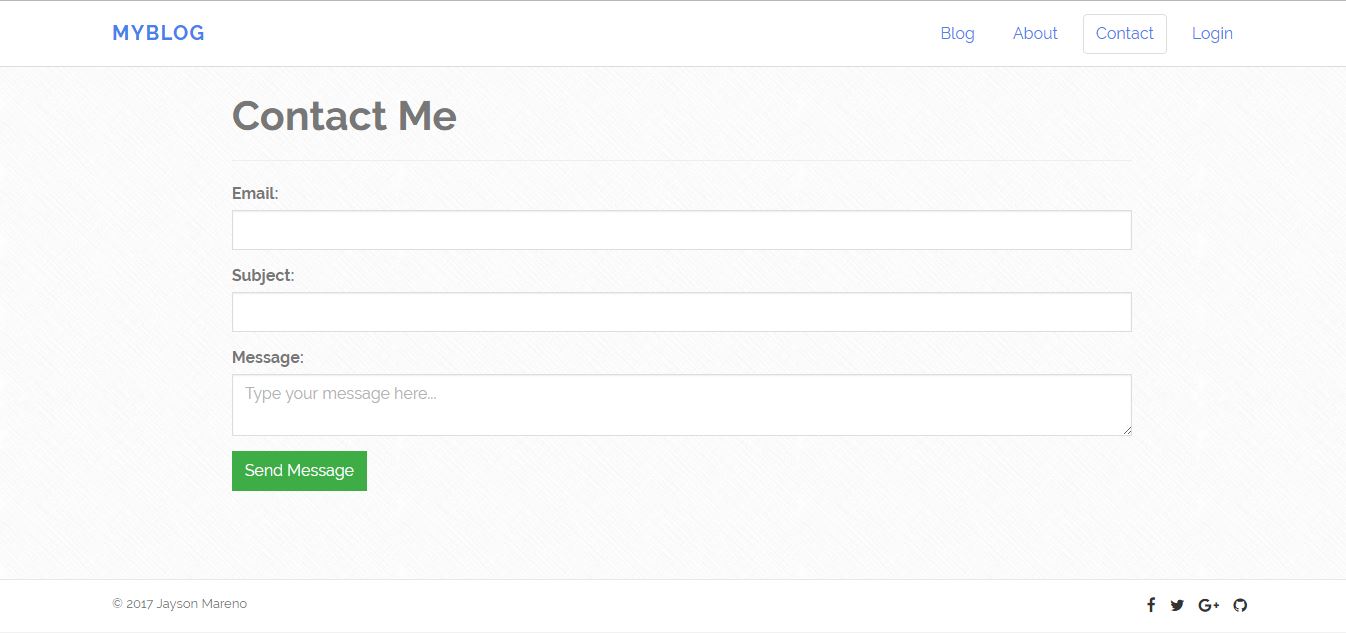
Task: Focus the Email input field
Action: tap(681, 230)
